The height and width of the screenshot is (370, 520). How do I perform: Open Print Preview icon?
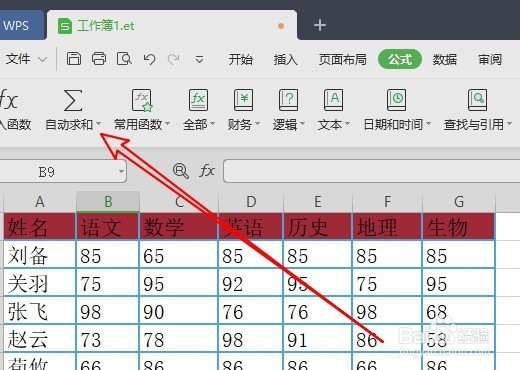pyautogui.click(x=124, y=59)
